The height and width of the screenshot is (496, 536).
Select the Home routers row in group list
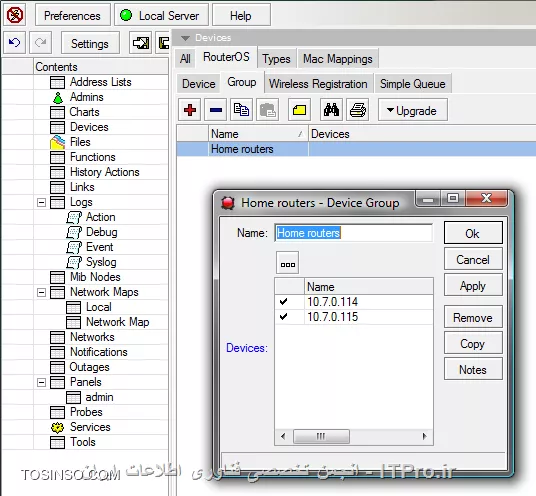click(356, 149)
